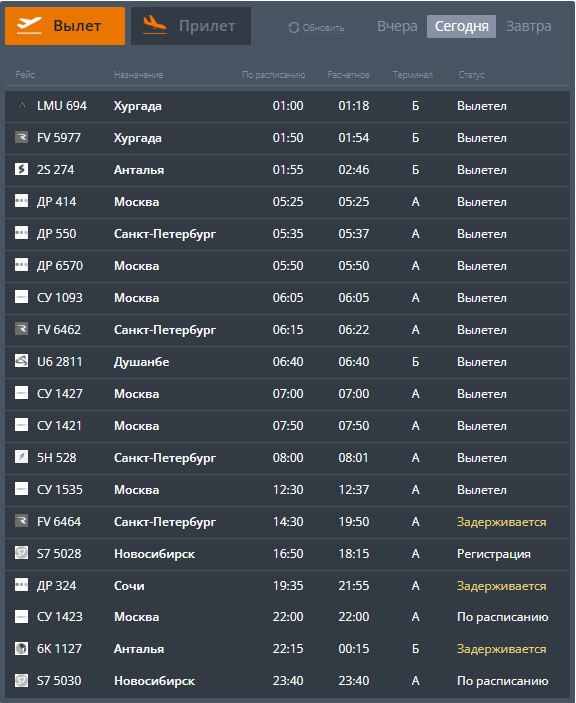Select the Вчера day filter
This screenshot has height=703, width=576.
397,26
